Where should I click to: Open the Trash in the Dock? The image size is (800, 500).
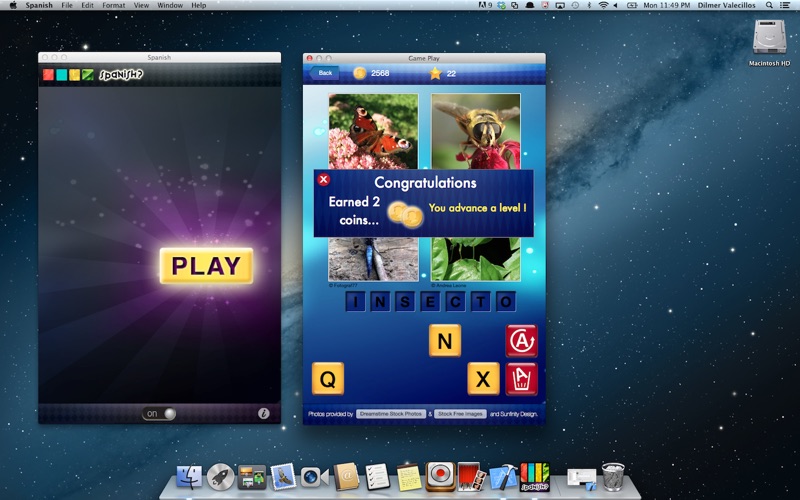point(613,477)
